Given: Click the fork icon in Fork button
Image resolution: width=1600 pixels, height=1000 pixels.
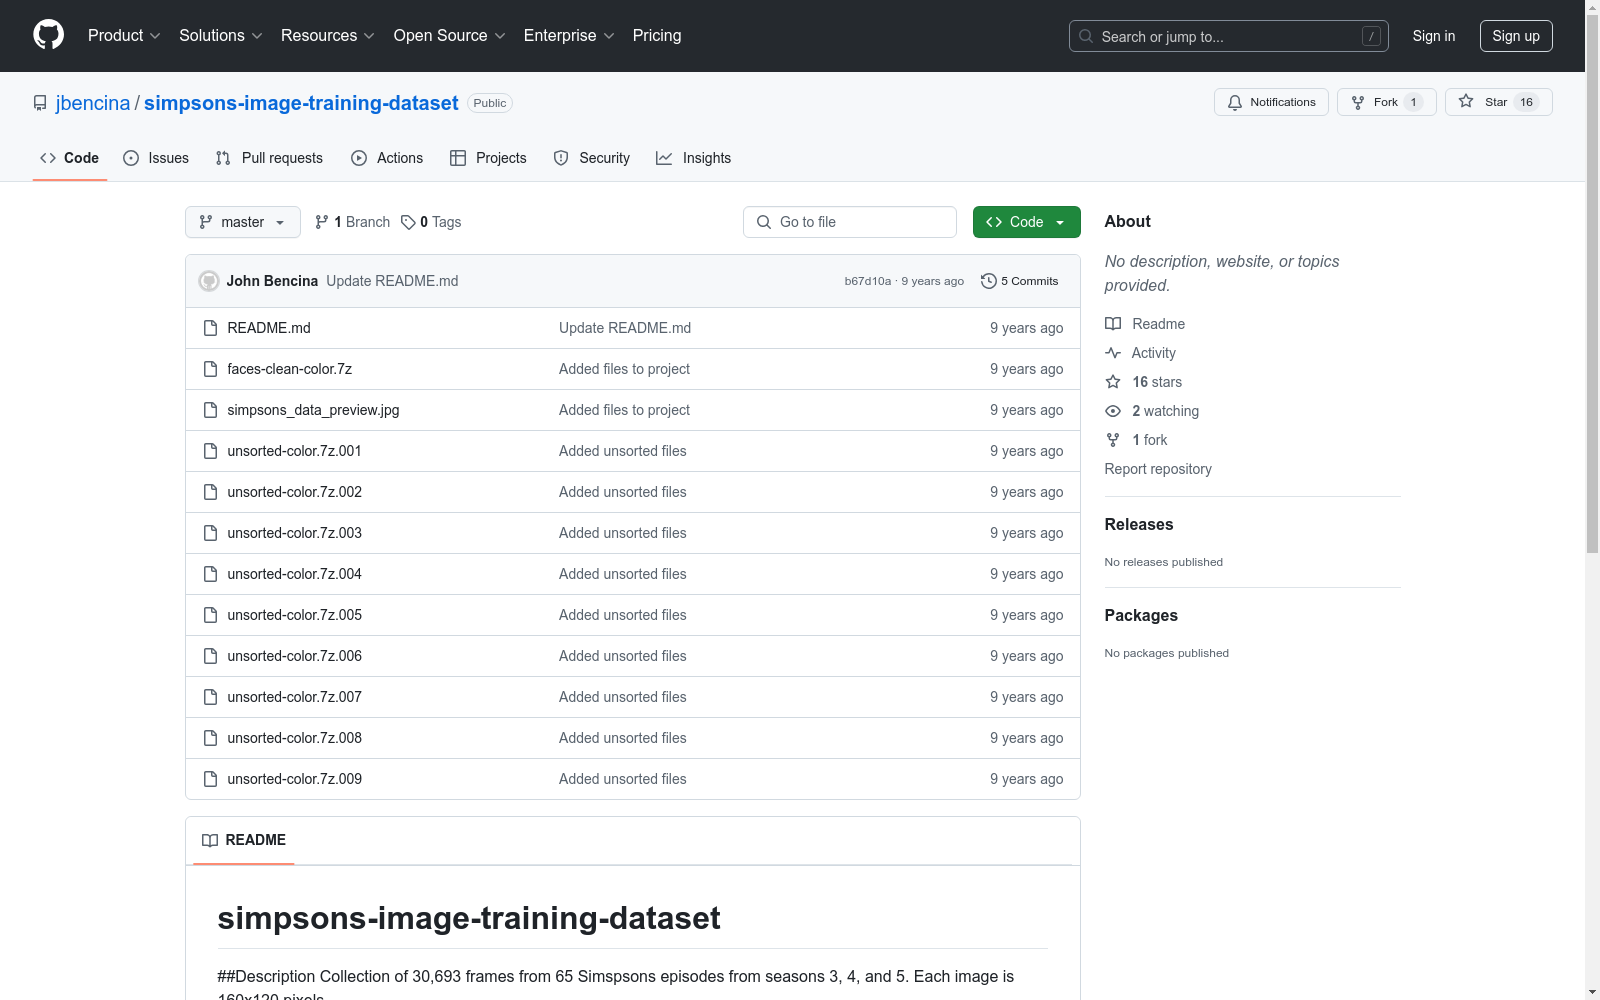Looking at the screenshot, I should point(1358,102).
